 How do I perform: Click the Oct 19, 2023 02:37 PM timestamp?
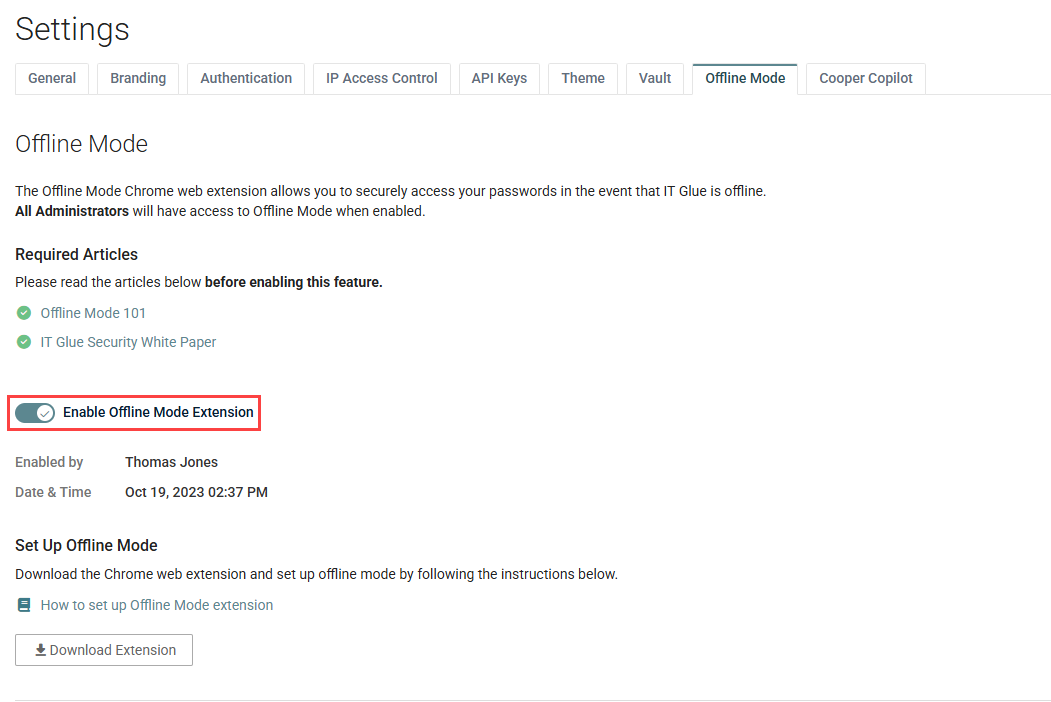pyautogui.click(x=196, y=492)
